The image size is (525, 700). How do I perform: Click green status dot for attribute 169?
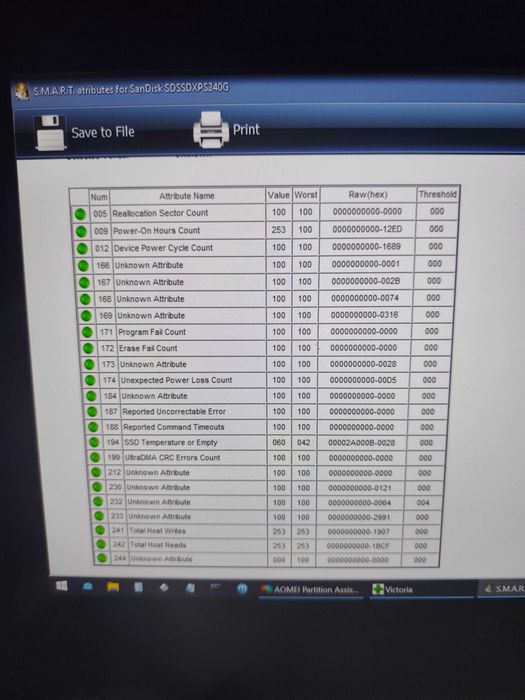86,316
